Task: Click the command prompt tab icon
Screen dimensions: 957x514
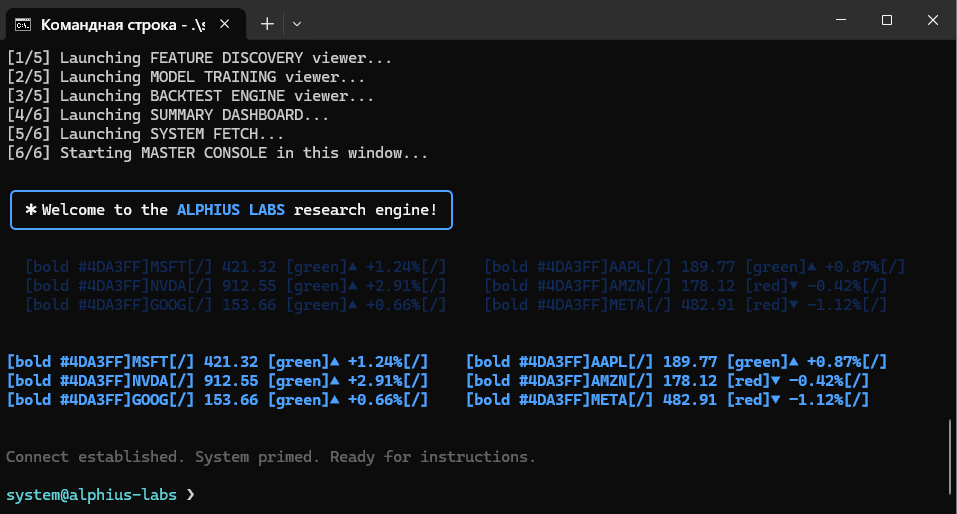Action: point(23,24)
